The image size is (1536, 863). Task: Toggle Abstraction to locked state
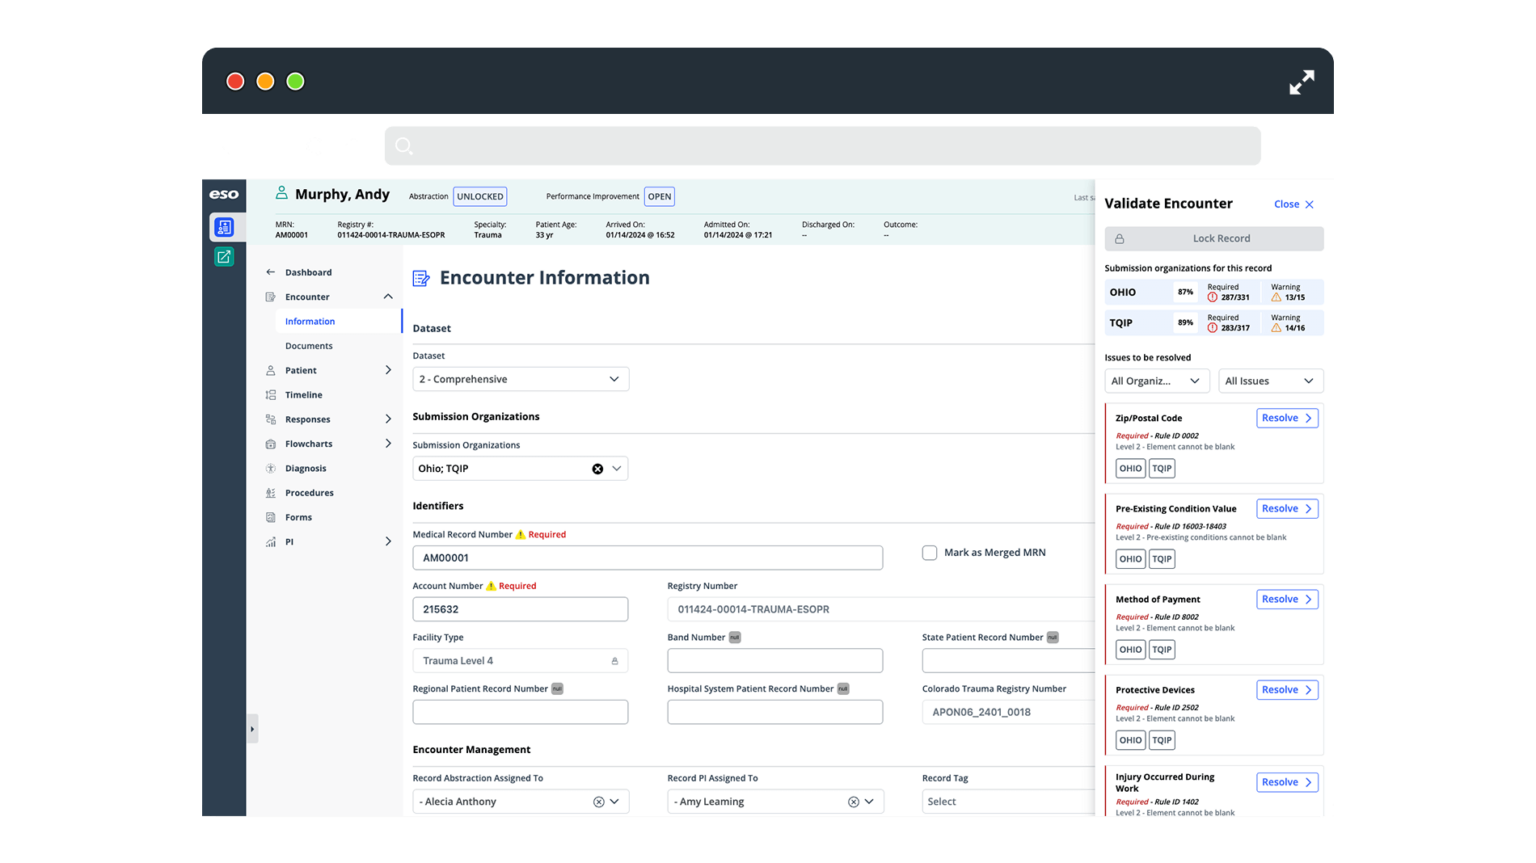coord(480,196)
